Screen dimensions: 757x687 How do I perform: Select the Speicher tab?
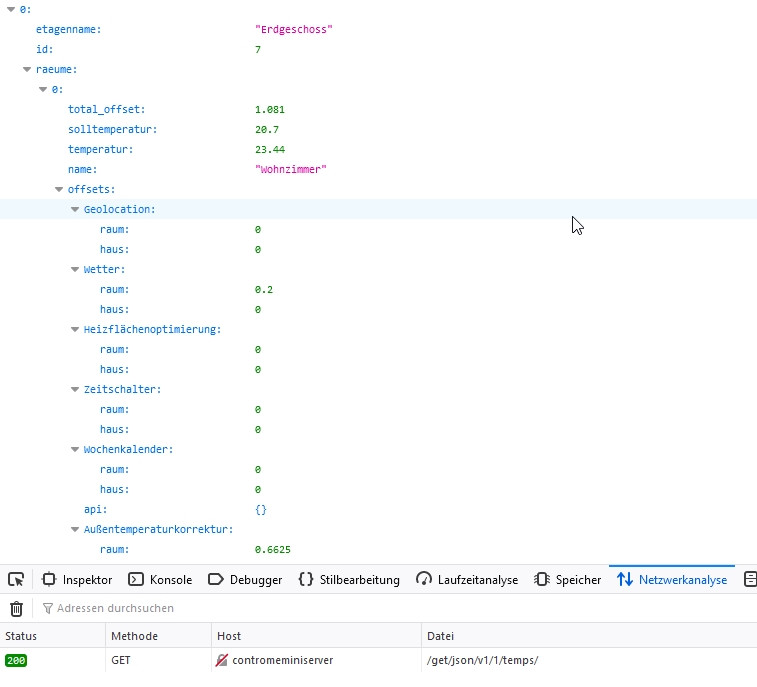[568, 579]
